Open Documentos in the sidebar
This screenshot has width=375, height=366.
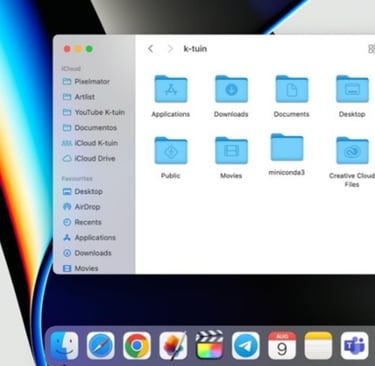pos(90,128)
